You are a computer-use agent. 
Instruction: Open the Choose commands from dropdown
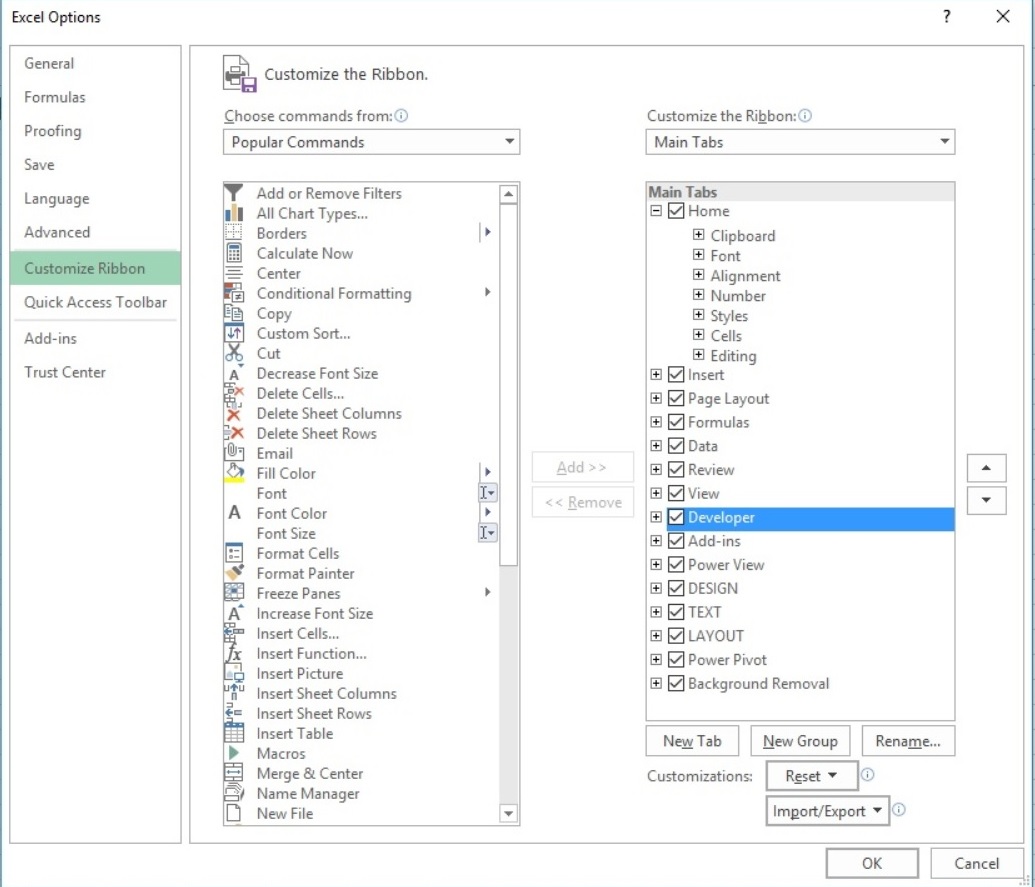coord(372,142)
